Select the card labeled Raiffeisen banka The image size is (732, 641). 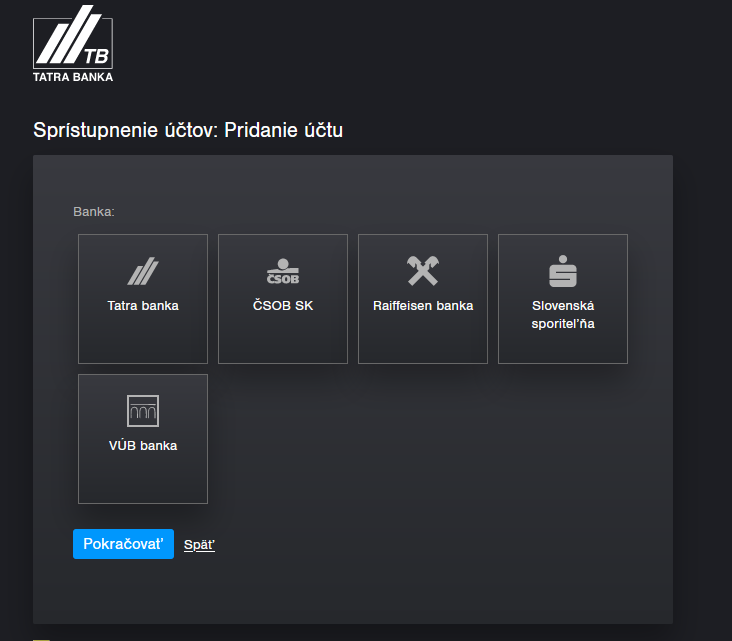point(423,299)
